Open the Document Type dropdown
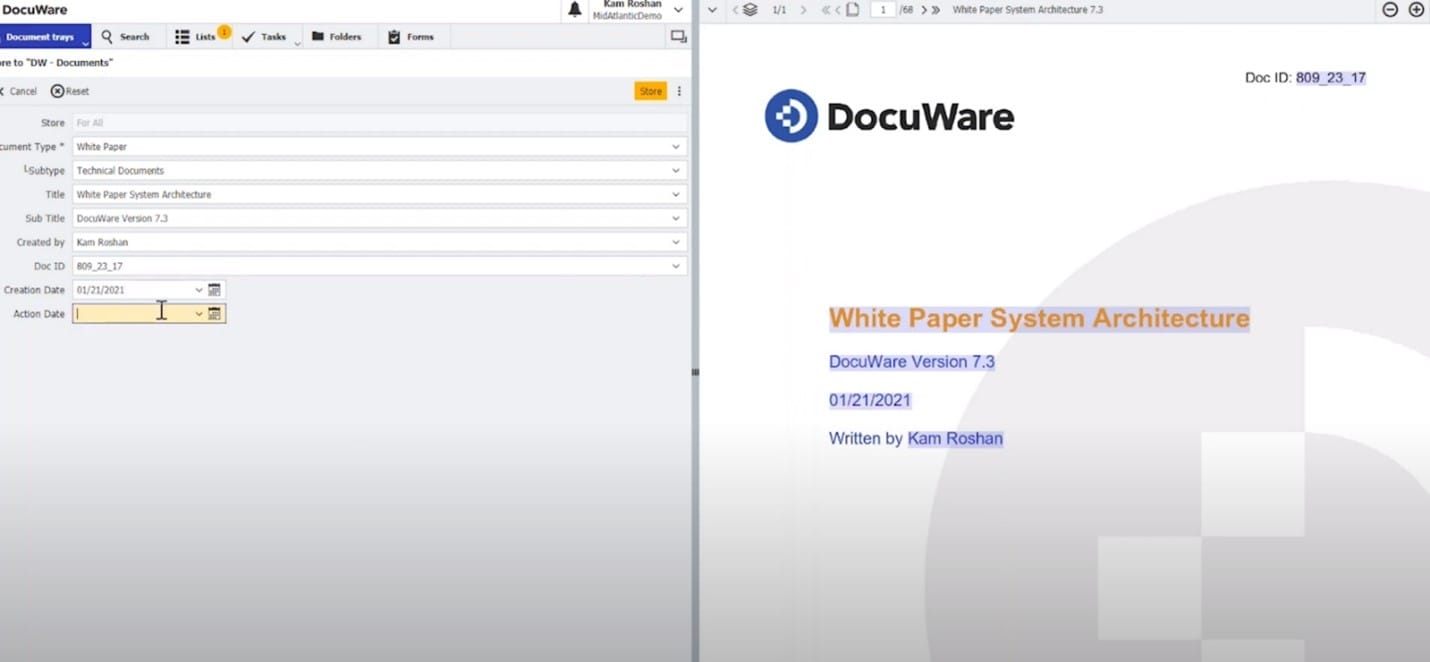Image resolution: width=1430 pixels, height=662 pixels. pyautogui.click(x=676, y=146)
